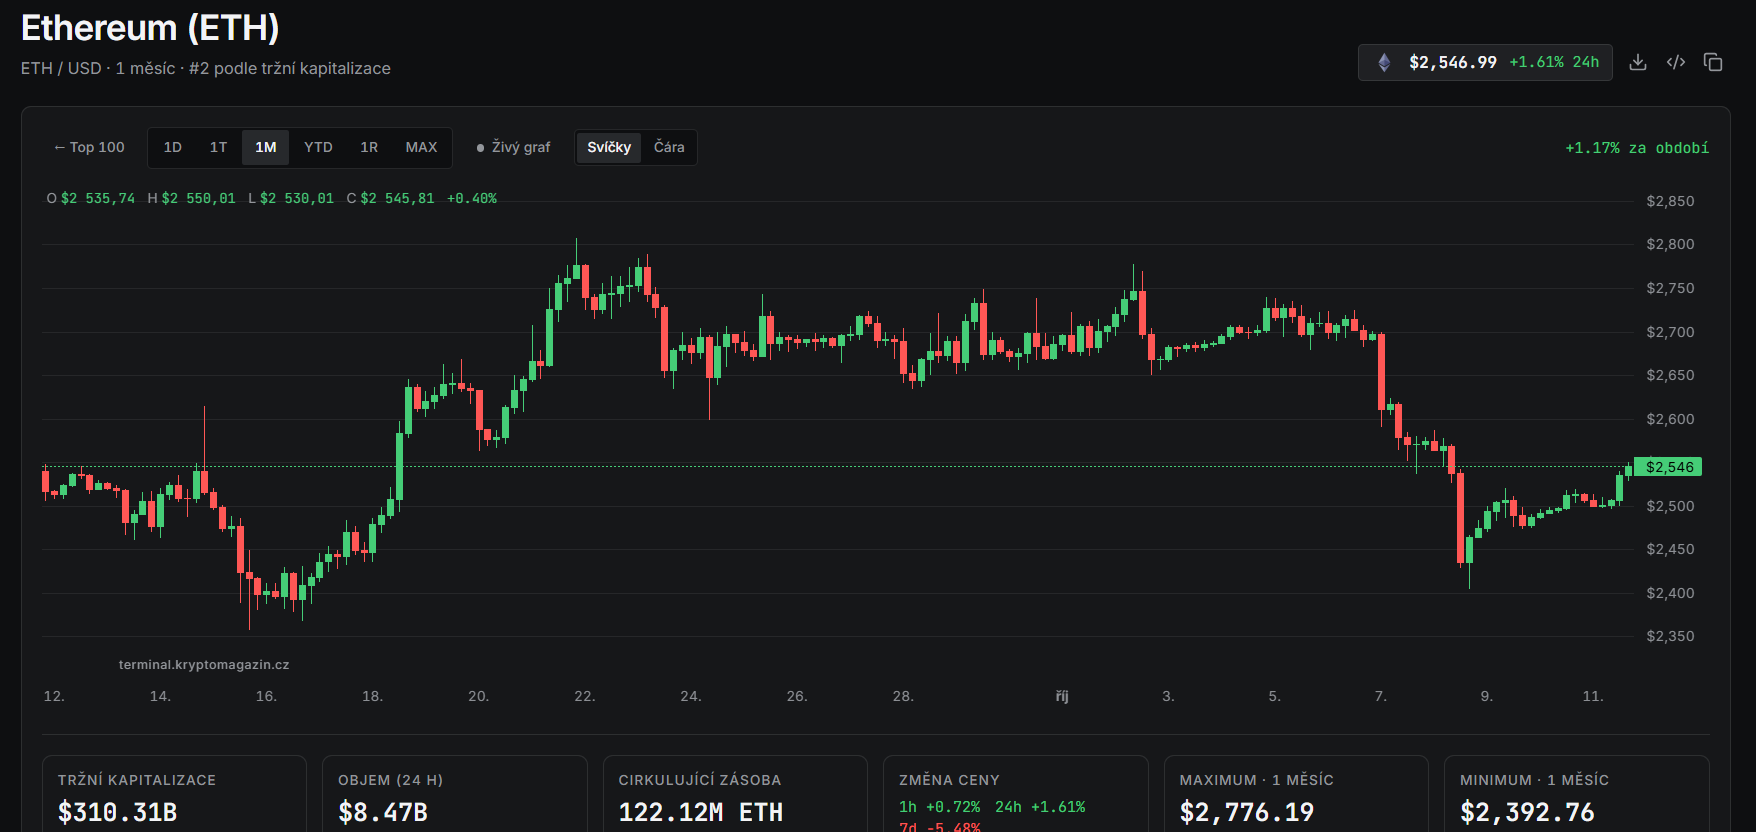Switch chart to Čára line view
Screen dimensions: 1756x832
click(x=669, y=147)
